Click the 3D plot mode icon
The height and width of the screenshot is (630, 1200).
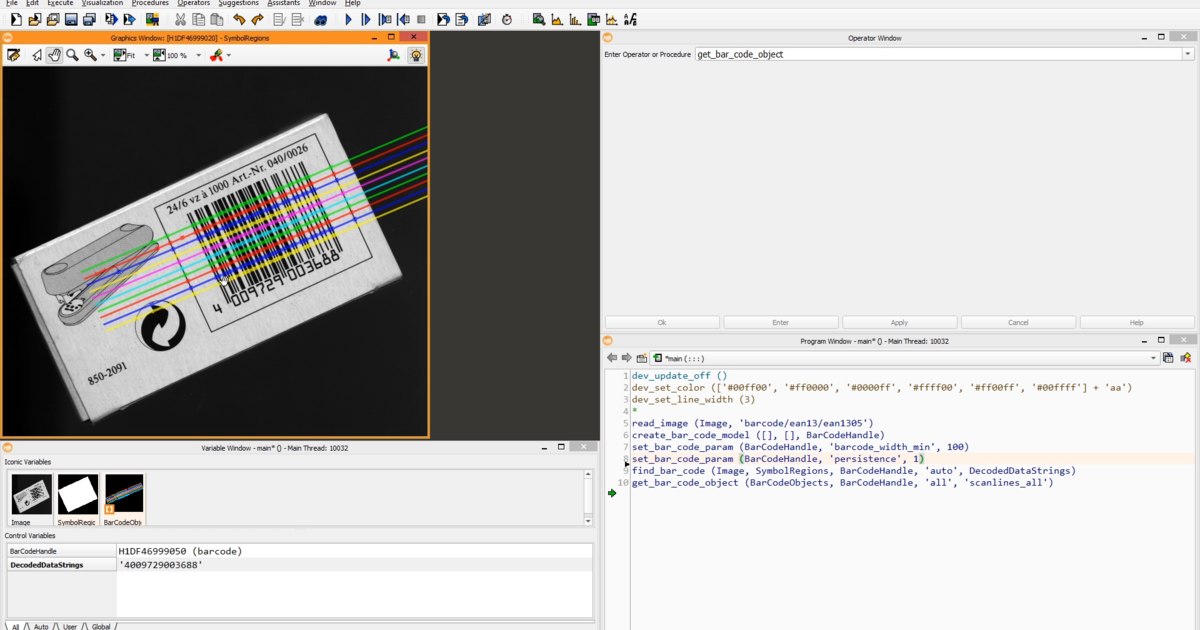coord(394,55)
